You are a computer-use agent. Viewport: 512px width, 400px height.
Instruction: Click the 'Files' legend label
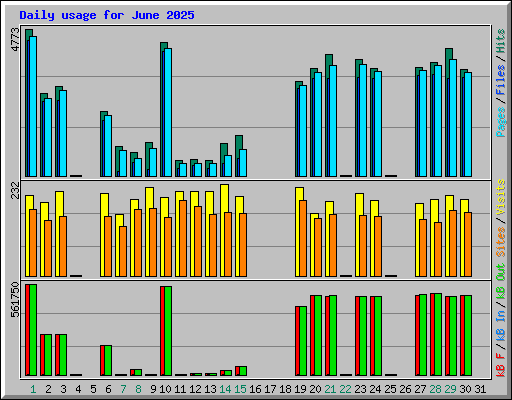pos(501,80)
